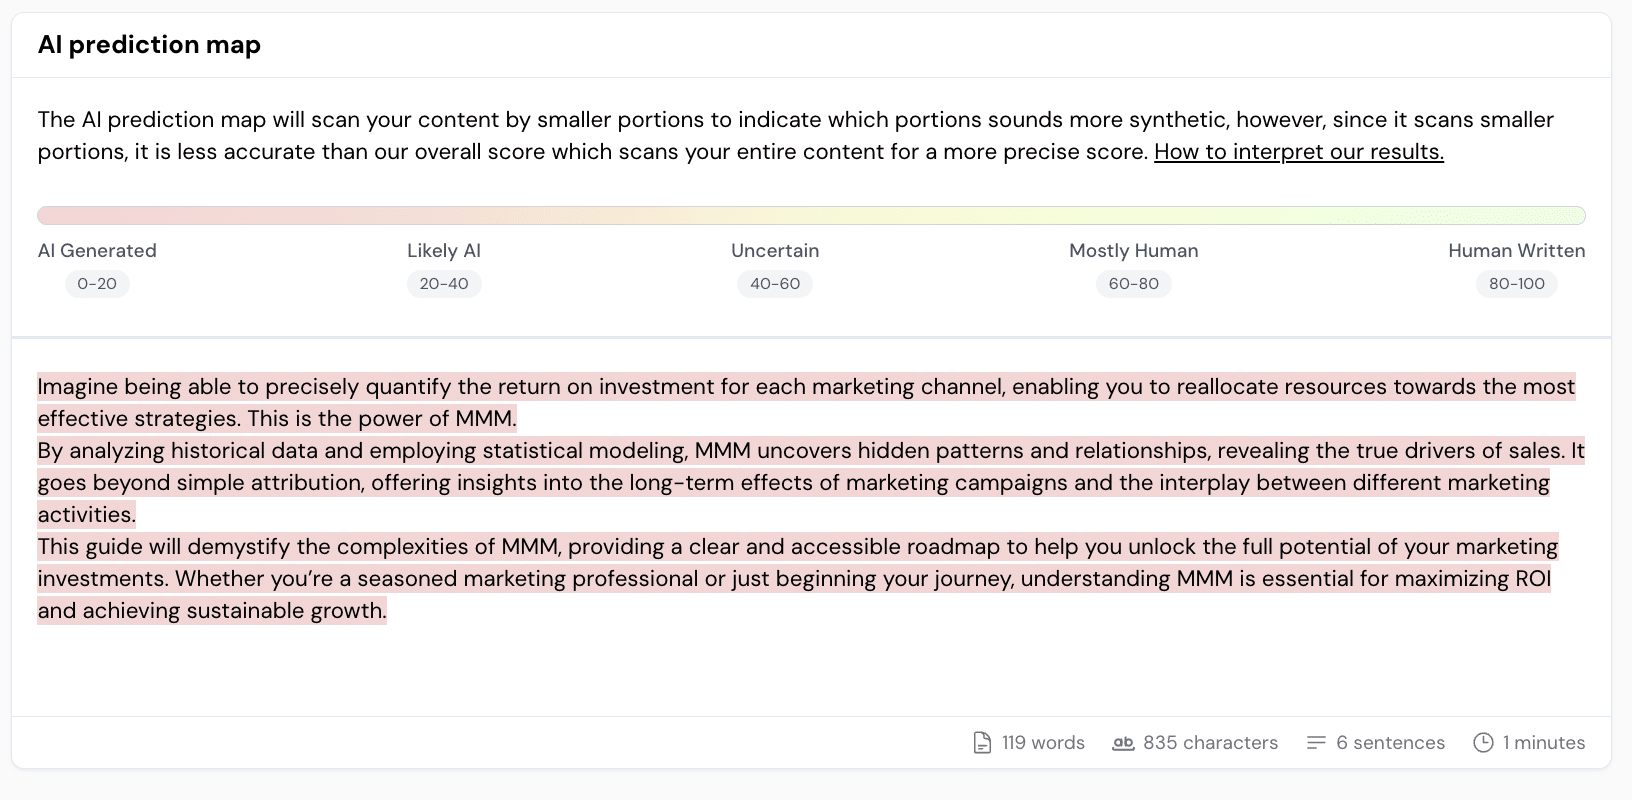Viewport: 1632px width, 800px height.
Task: Click the '1 minutes' reading time
Action: [1544, 743]
